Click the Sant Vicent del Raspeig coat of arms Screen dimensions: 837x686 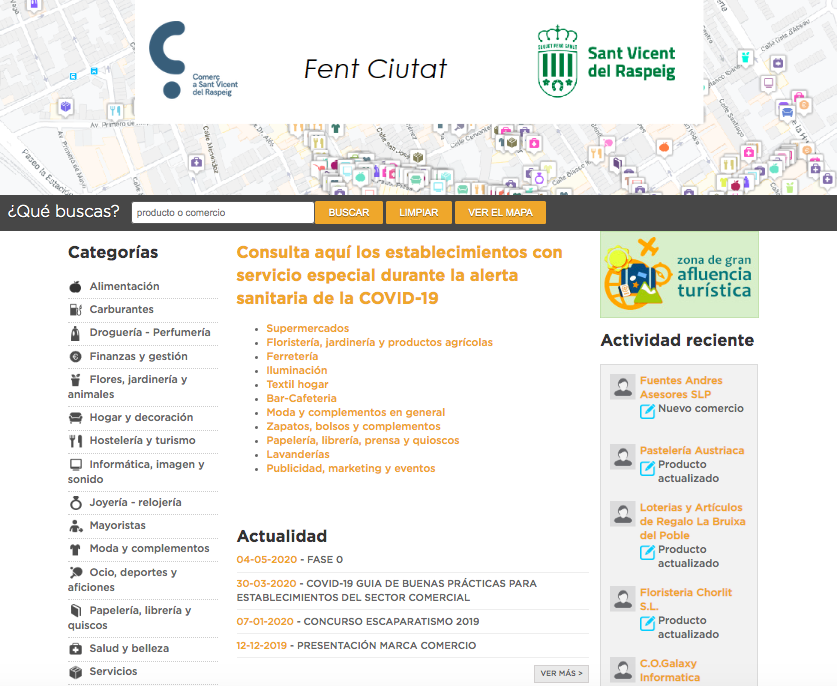(x=557, y=61)
